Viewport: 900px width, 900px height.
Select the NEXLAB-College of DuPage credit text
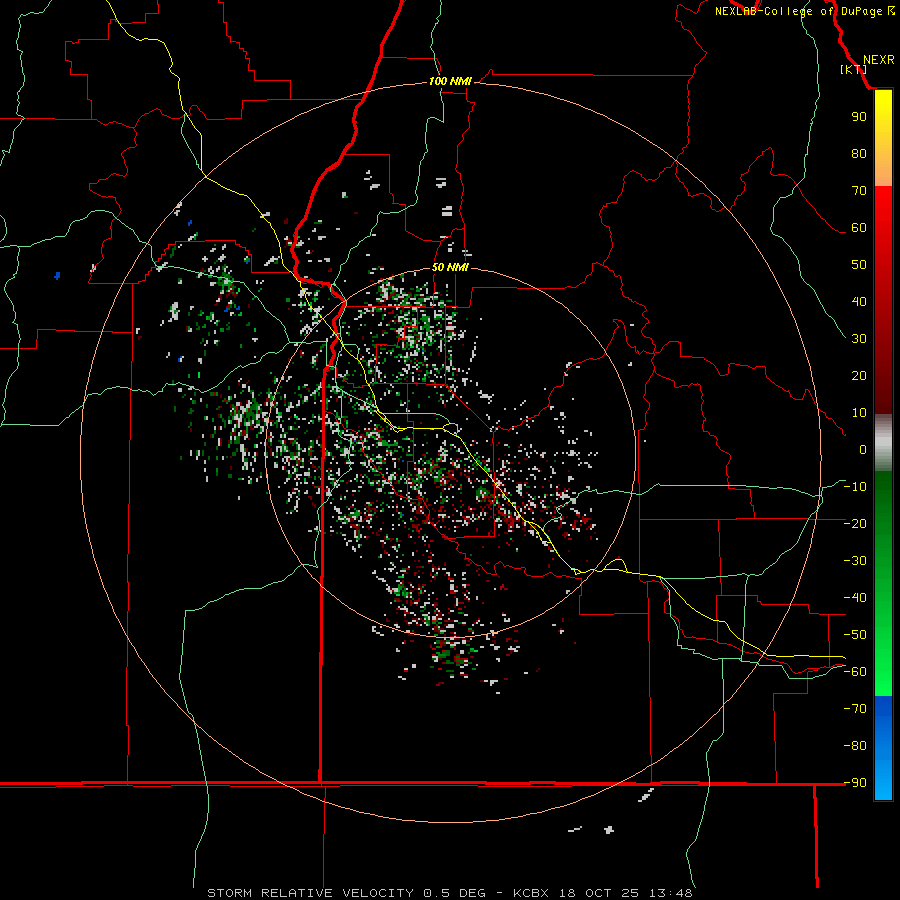click(x=798, y=11)
